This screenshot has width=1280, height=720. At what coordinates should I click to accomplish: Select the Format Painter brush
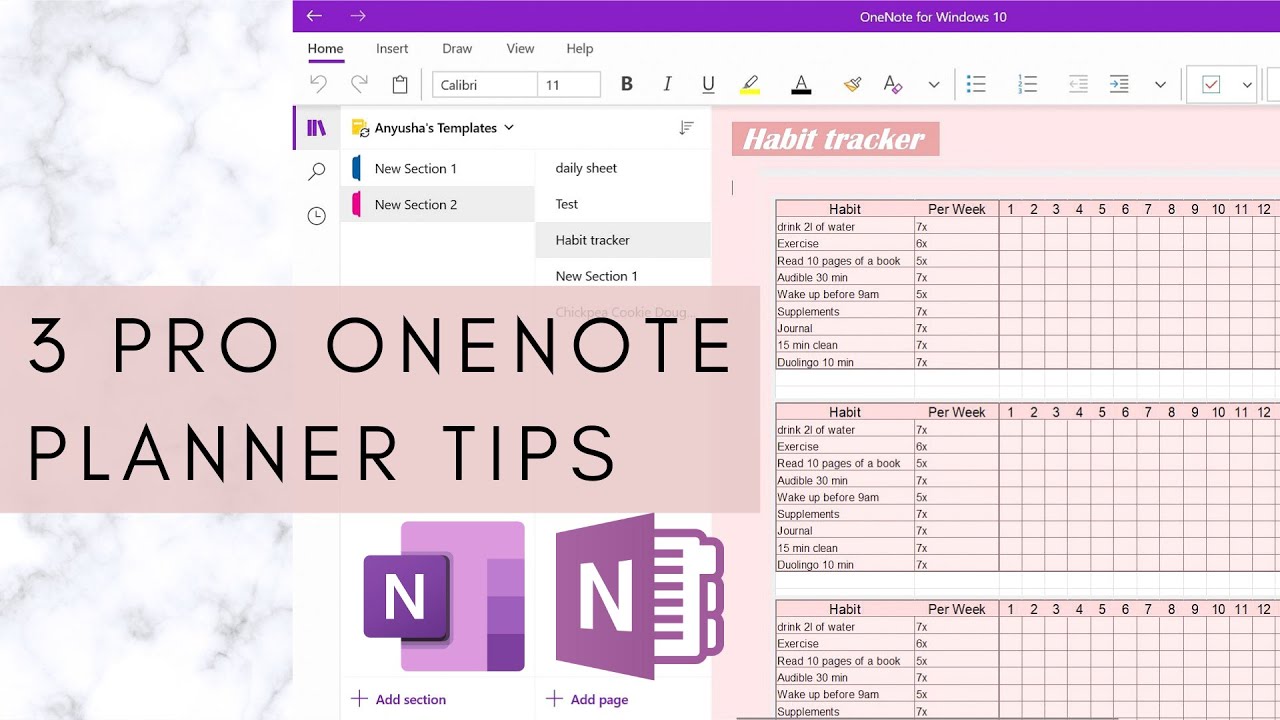pos(852,85)
